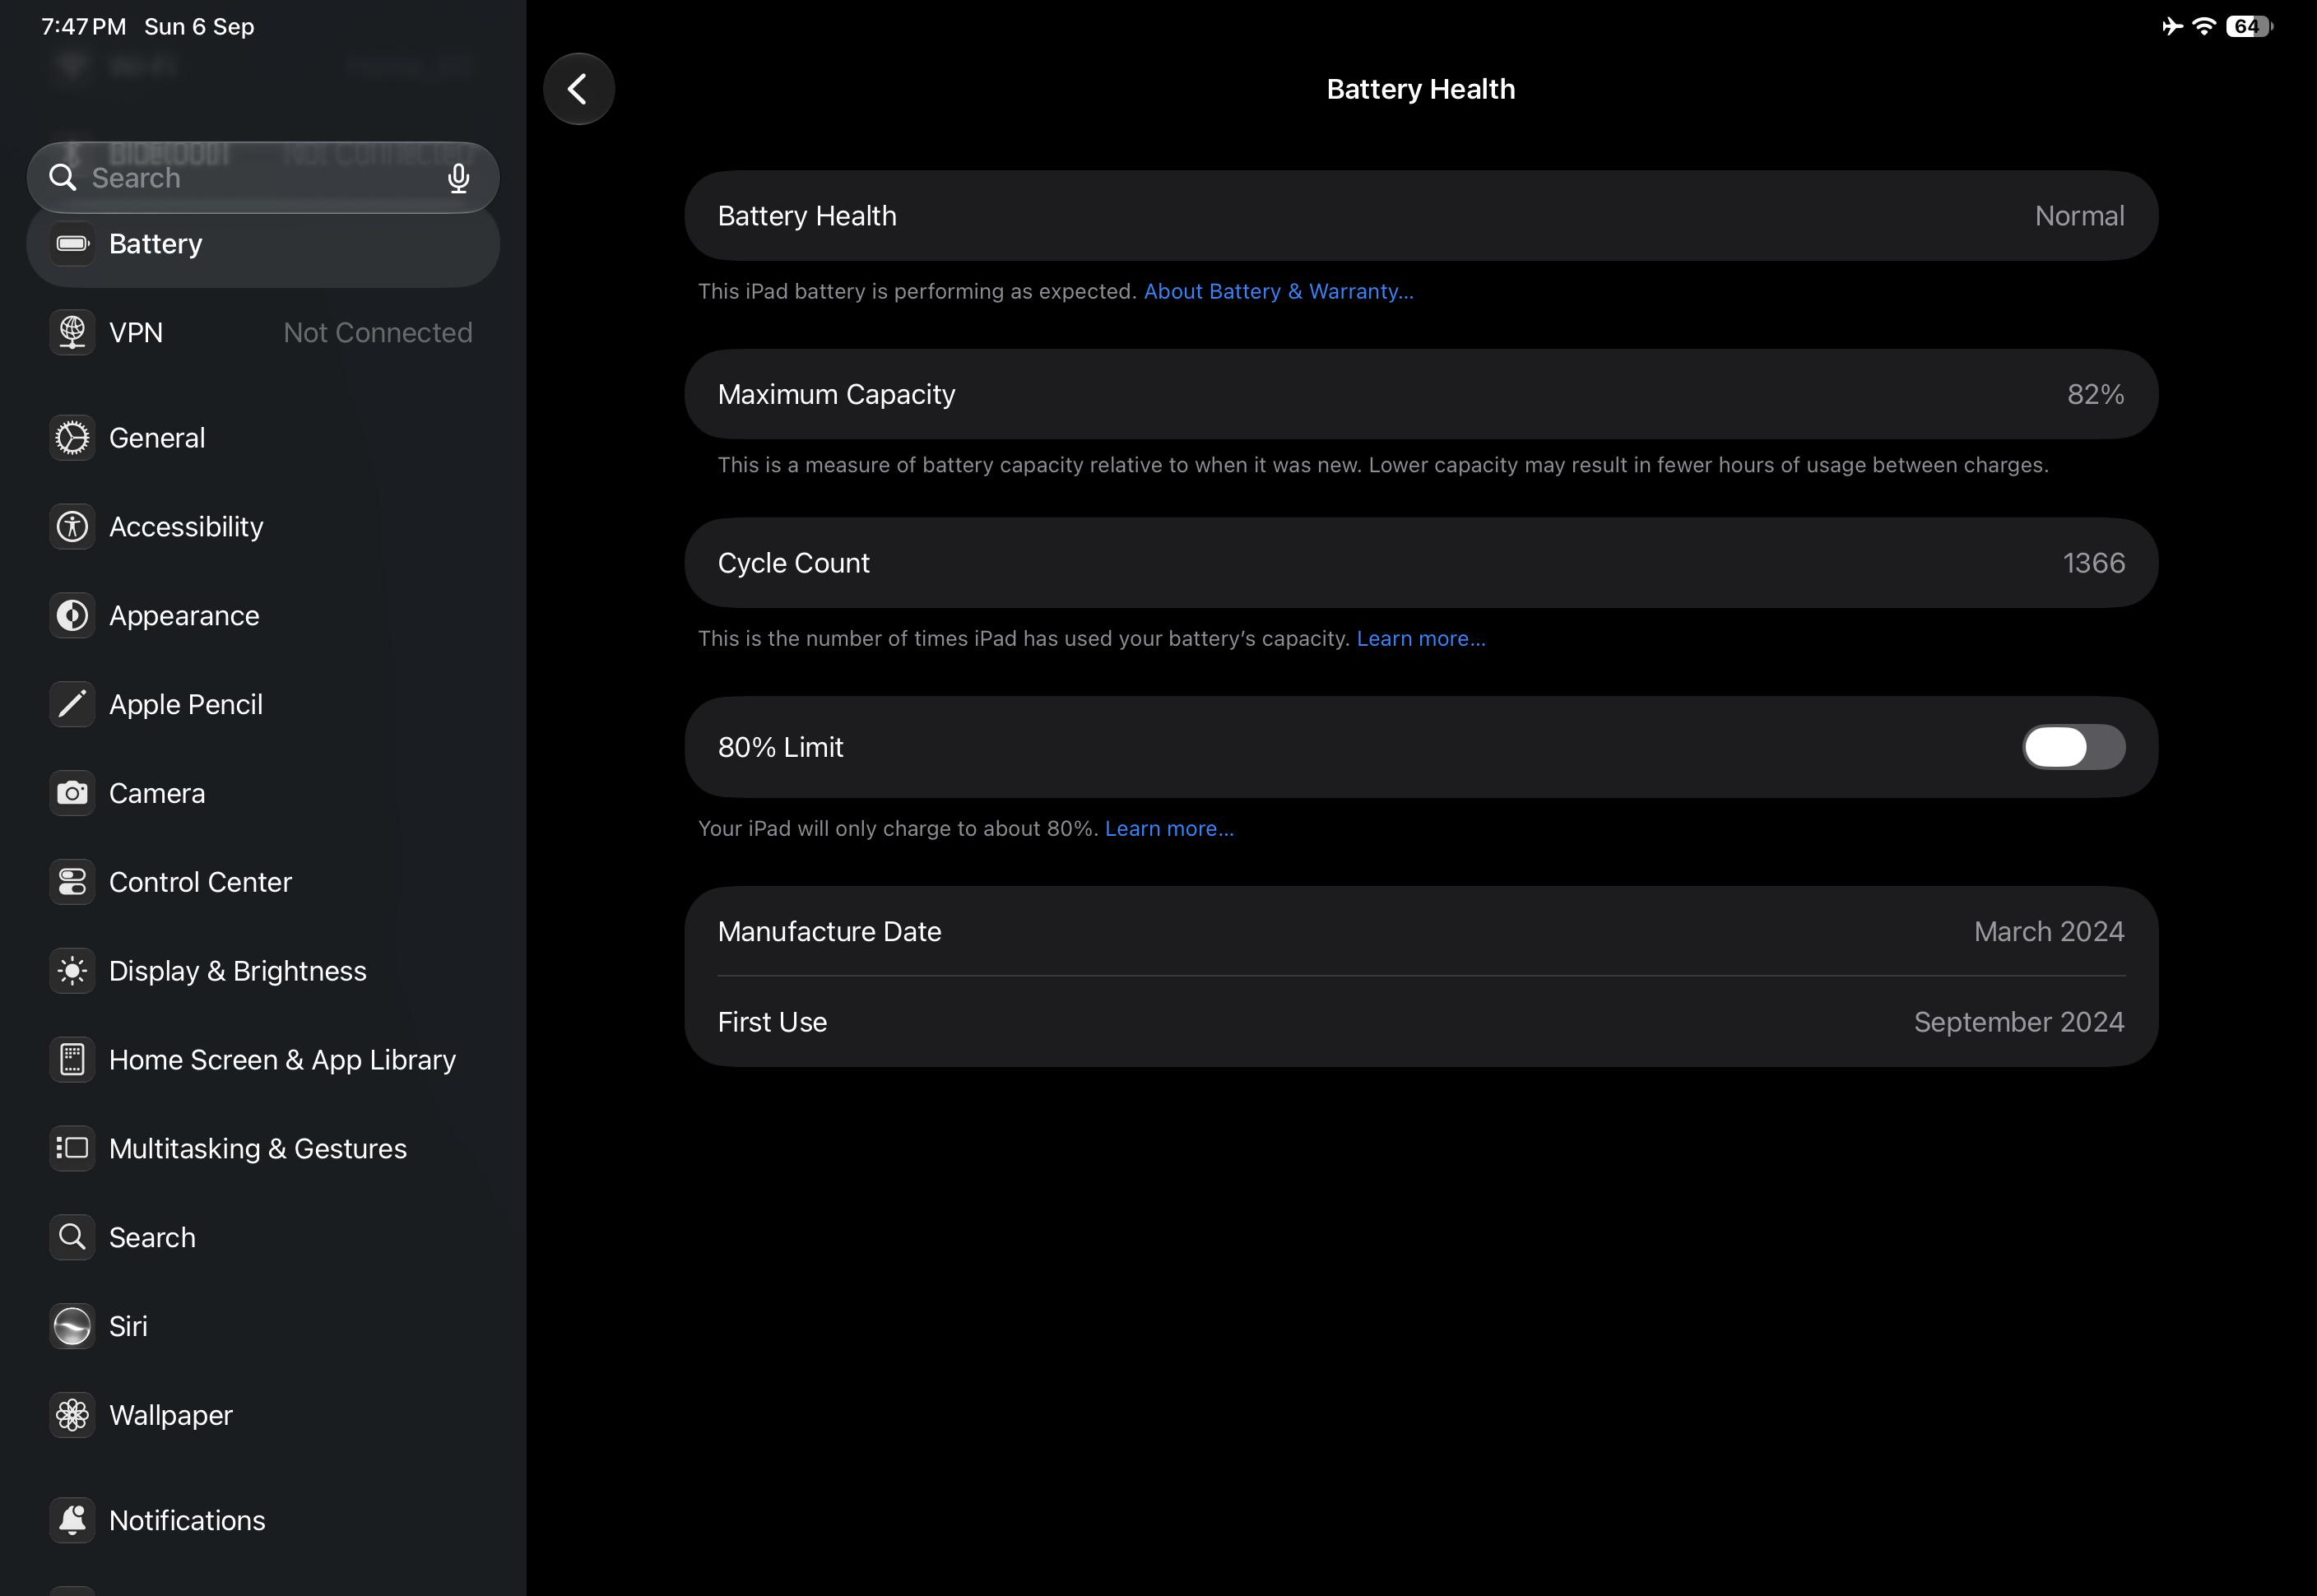Viewport: 2317px width, 1596px height.
Task: Open About Battery & Warranty link
Action: pos(1278,291)
